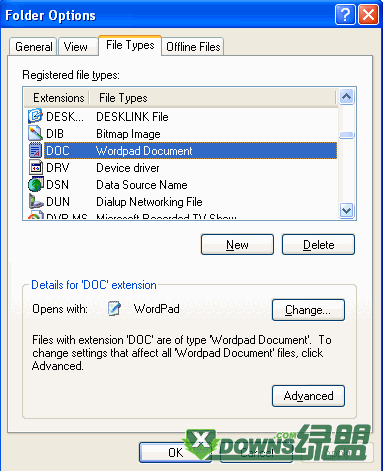Viewport: 383px width, 471px height.
Task: Click the DUN Dialup Networking icon
Action: (x=36, y=201)
